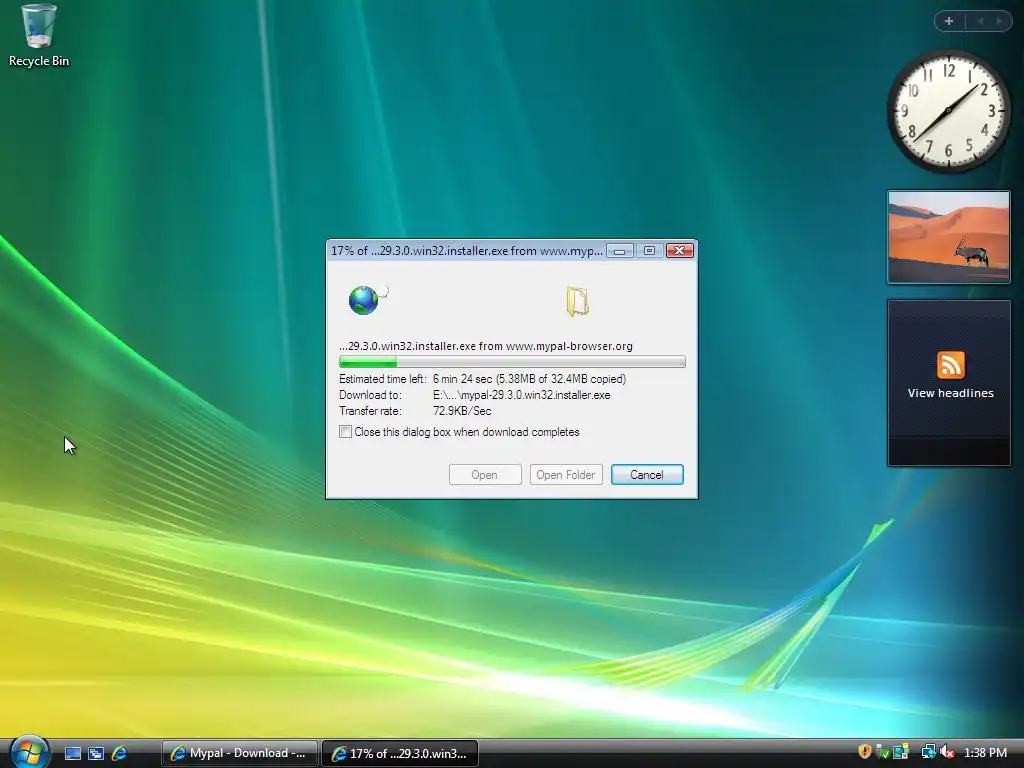Click the desert slideshow gadget picture
The image size is (1024, 768).
click(948, 237)
